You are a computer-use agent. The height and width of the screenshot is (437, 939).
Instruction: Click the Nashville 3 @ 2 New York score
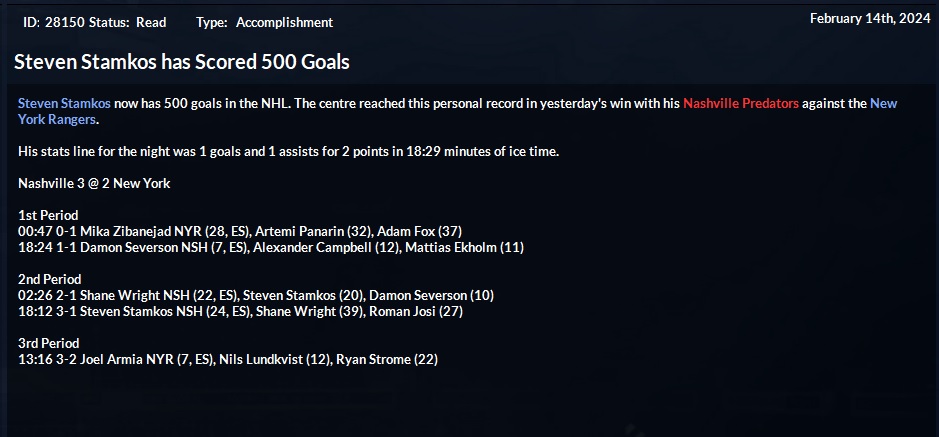click(94, 184)
